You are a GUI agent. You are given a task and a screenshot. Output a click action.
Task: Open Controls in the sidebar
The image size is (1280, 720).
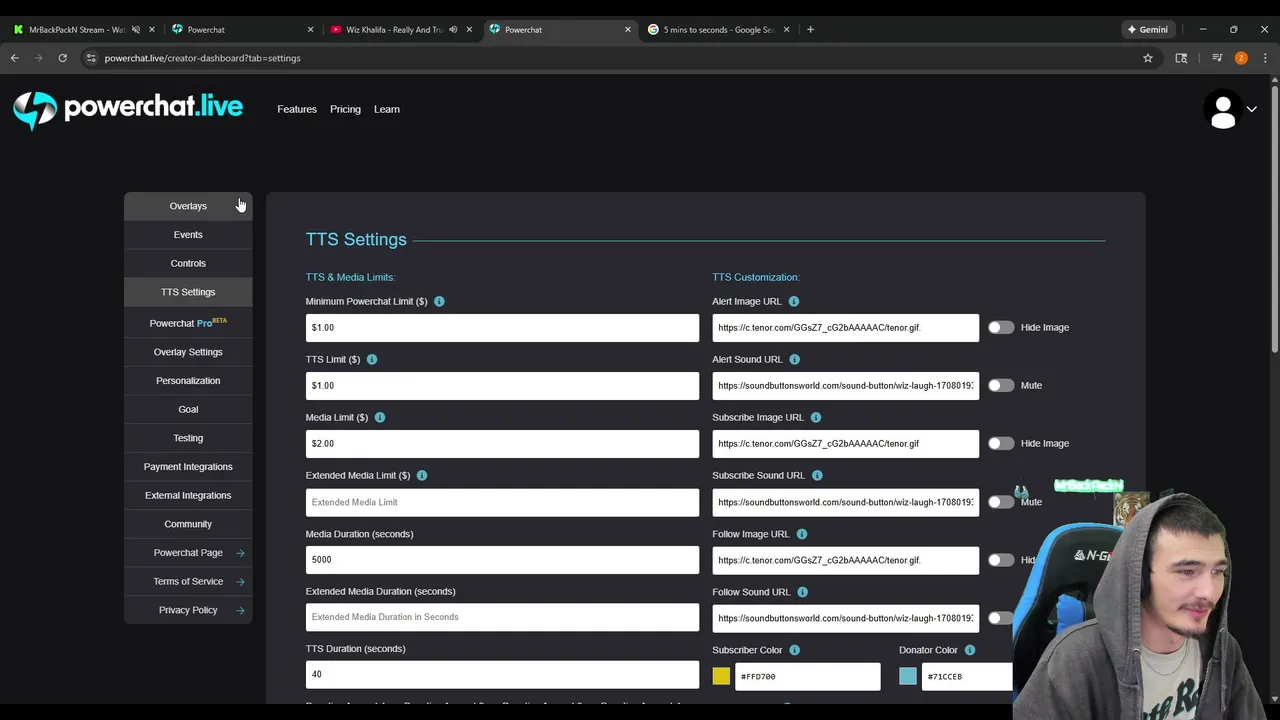click(188, 263)
